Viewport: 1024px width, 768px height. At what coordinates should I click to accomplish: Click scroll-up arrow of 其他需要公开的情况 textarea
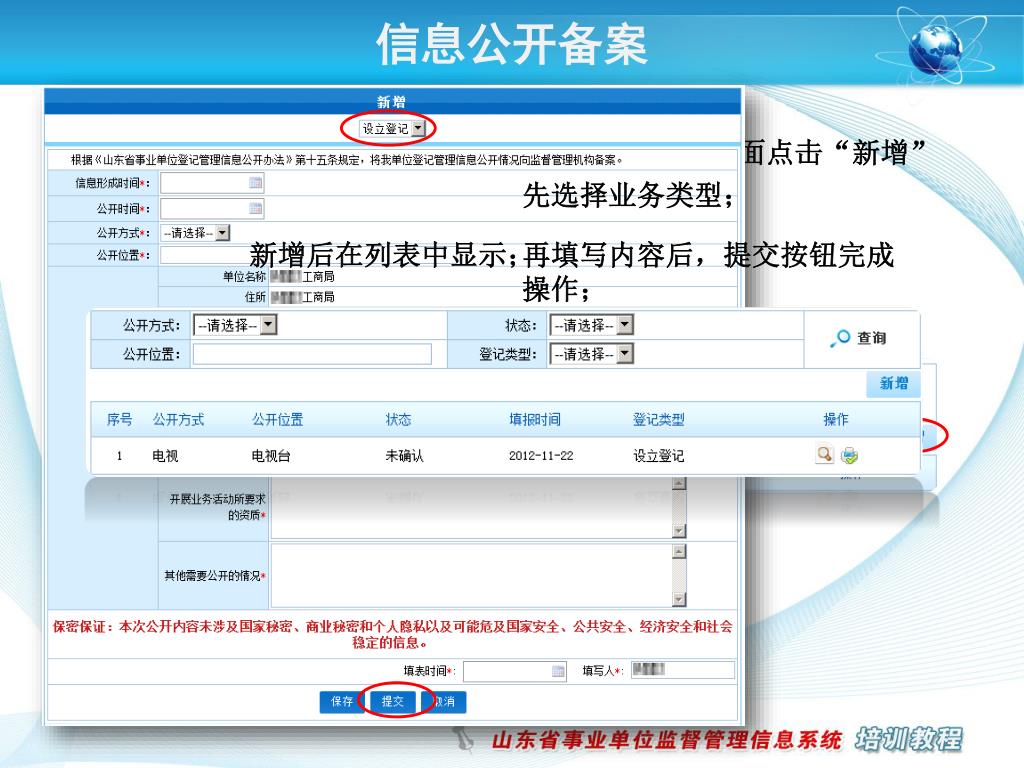[679, 552]
